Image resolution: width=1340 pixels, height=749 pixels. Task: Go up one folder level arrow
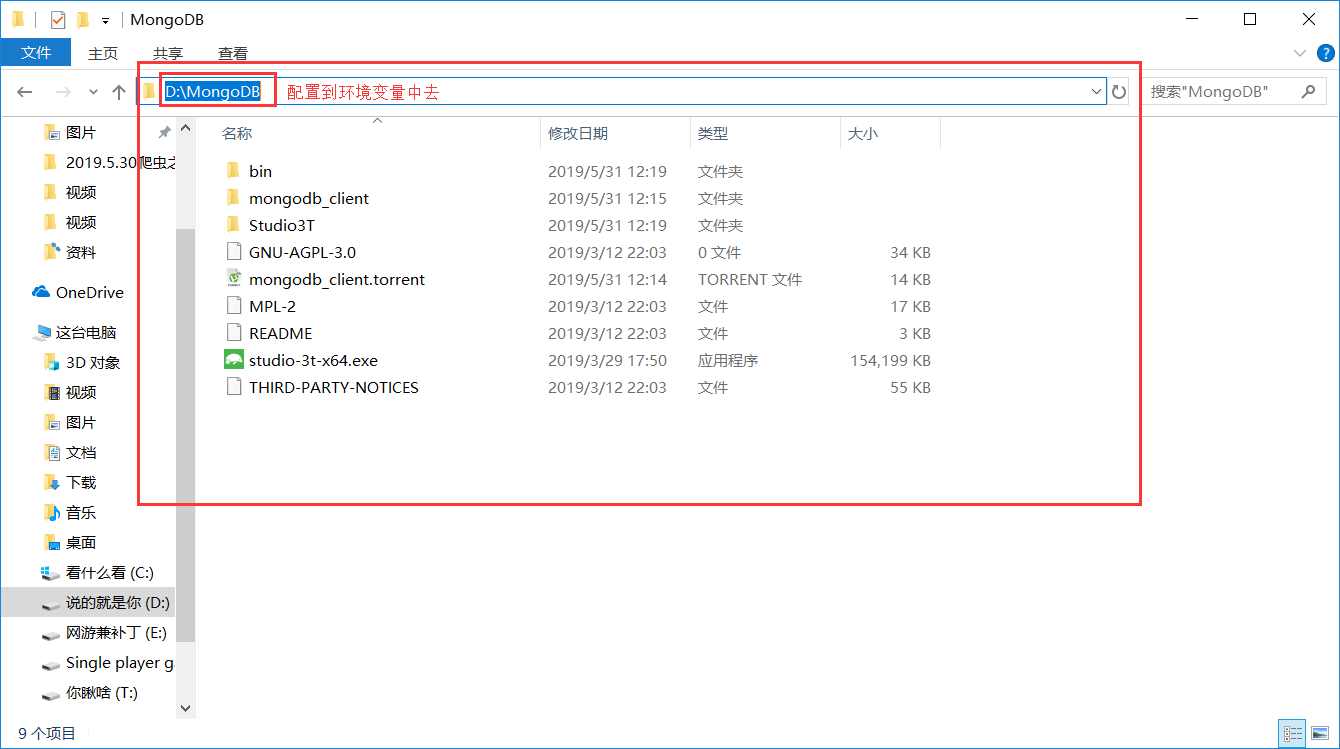coord(119,92)
